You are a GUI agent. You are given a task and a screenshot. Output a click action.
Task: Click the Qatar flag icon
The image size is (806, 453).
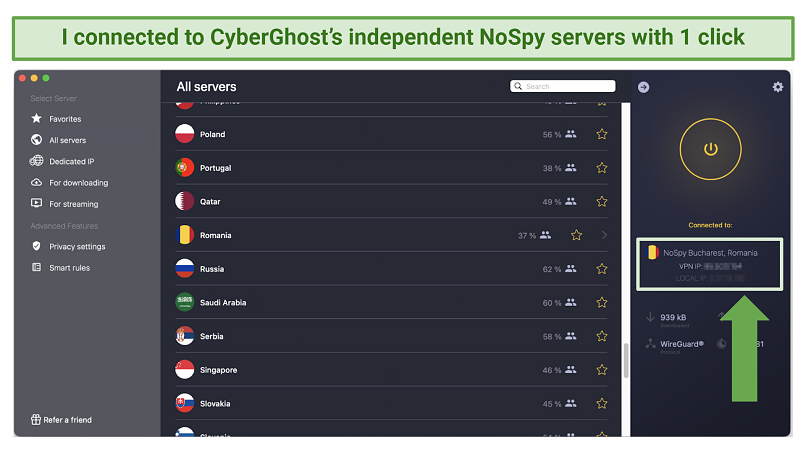coord(185,201)
